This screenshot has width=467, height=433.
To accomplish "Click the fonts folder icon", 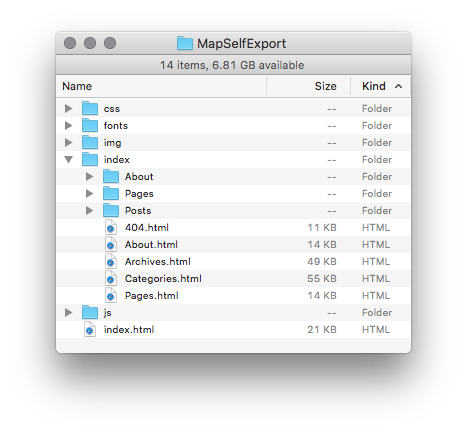I will pos(90,125).
